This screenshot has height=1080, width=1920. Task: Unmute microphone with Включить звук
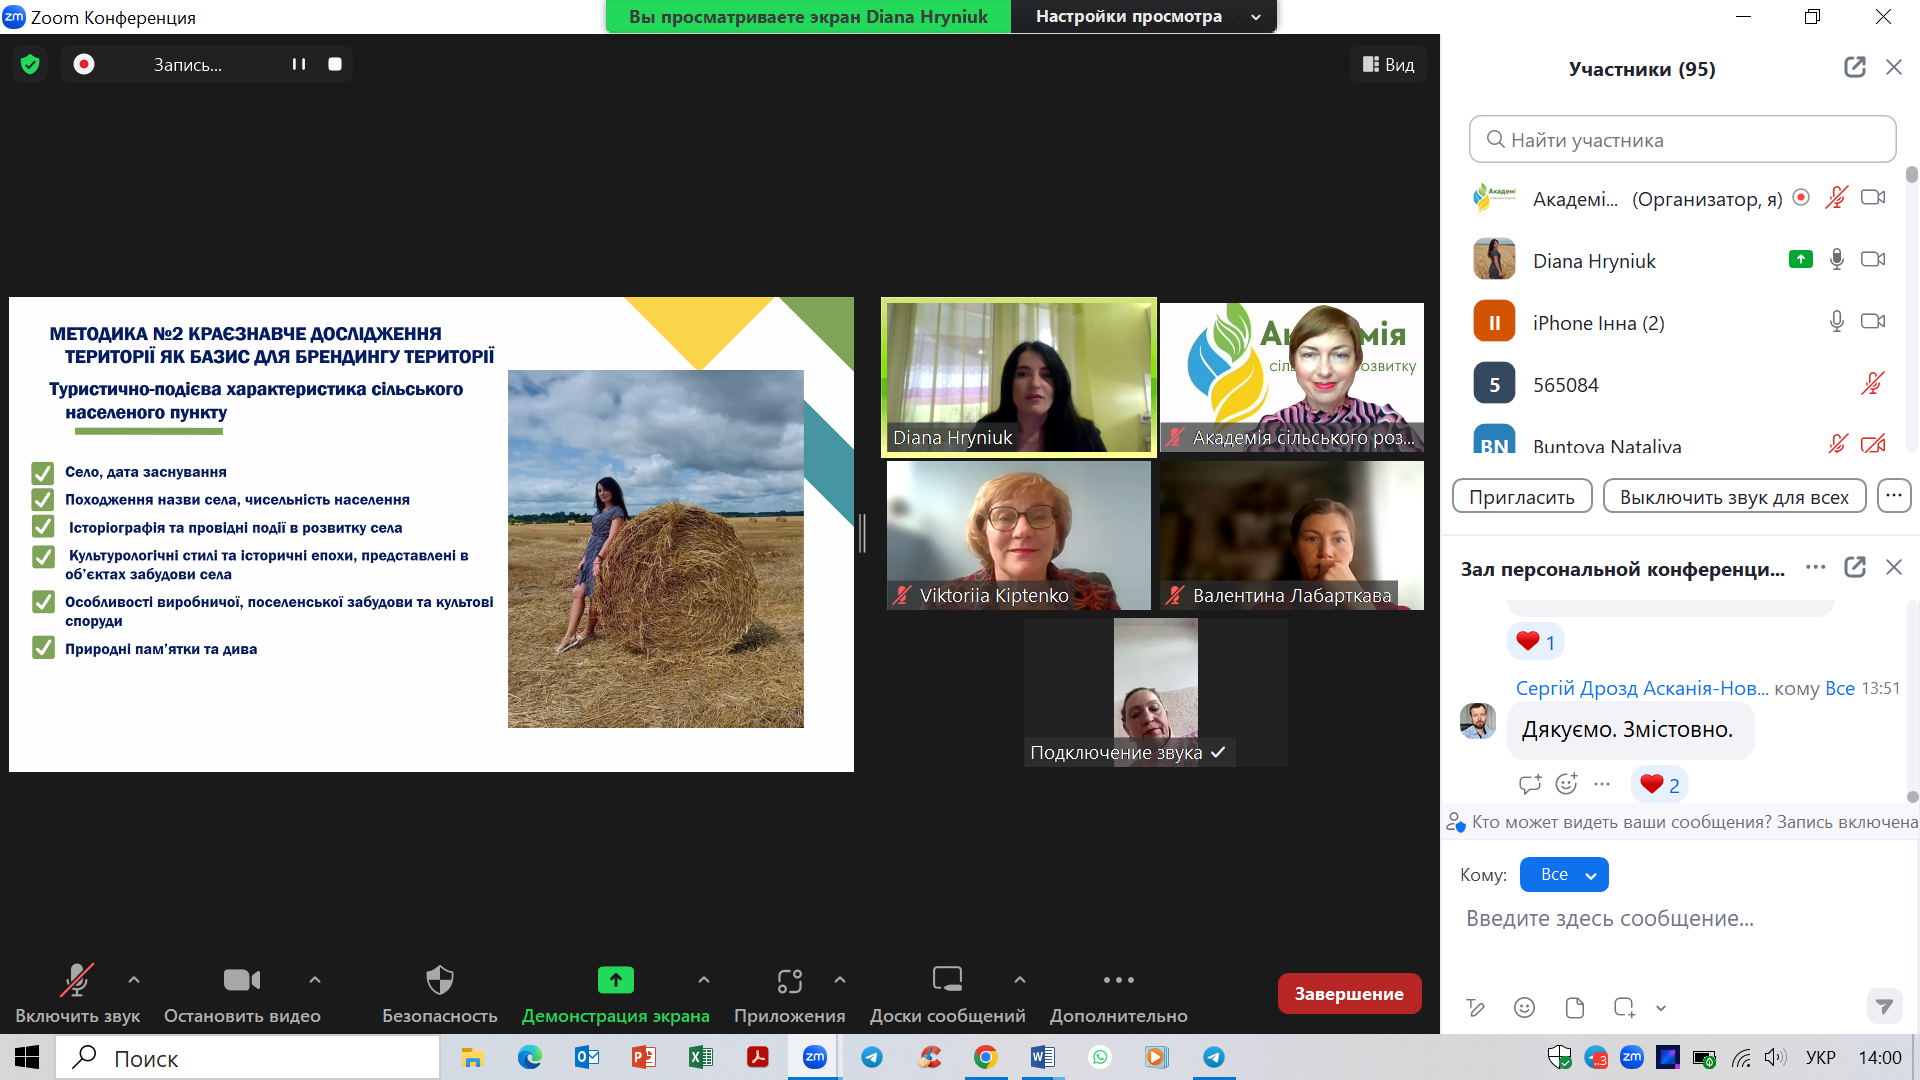77,980
